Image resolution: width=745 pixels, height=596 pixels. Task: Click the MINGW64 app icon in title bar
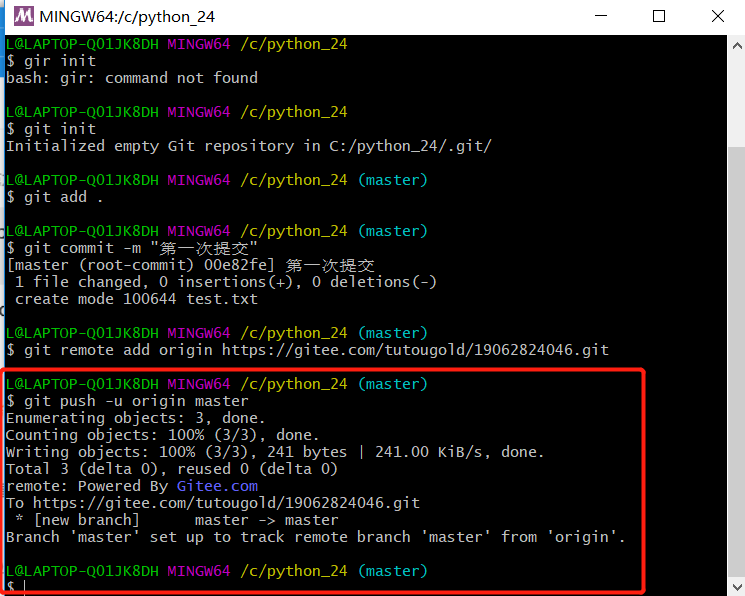[24, 16]
